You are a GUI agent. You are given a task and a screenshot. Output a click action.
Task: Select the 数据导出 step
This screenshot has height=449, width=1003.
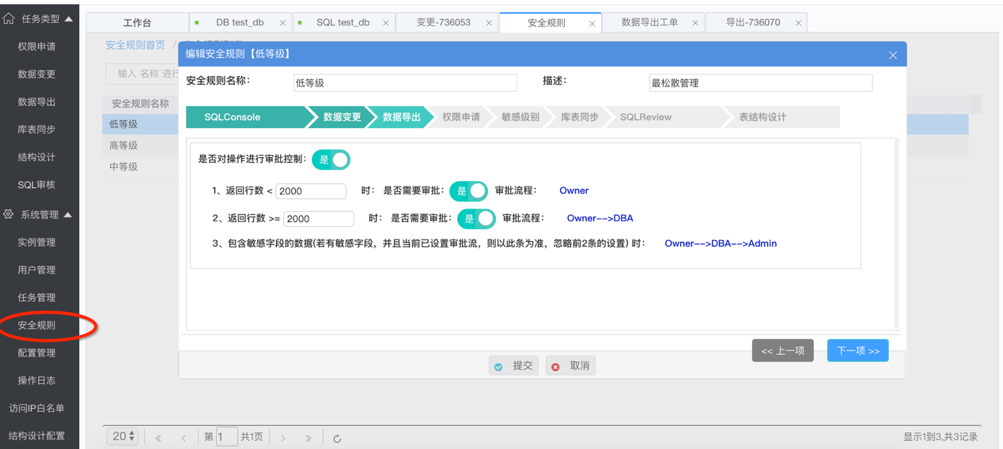point(401,118)
